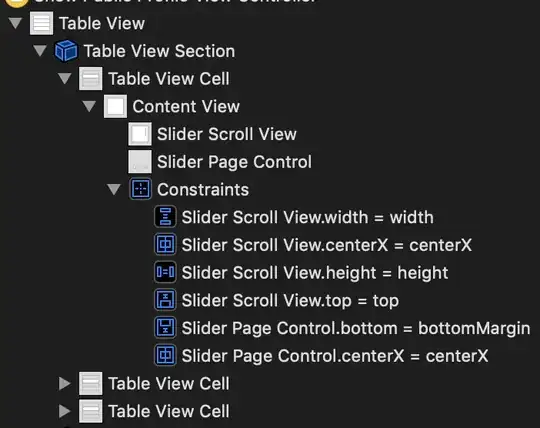Viewport: 540px width, 428px height.
Task: Collapse the first expanded Table View Cell
Action: tap(64, 79)
